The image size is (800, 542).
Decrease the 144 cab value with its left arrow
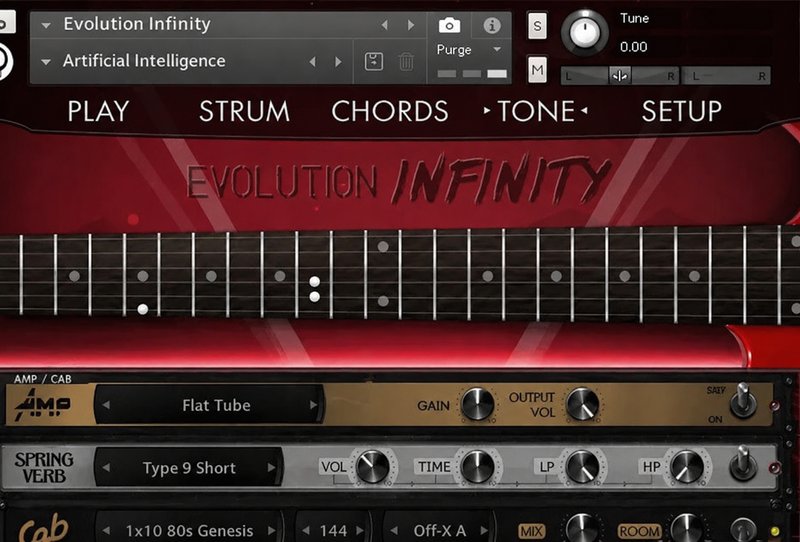tap(306, 531)
